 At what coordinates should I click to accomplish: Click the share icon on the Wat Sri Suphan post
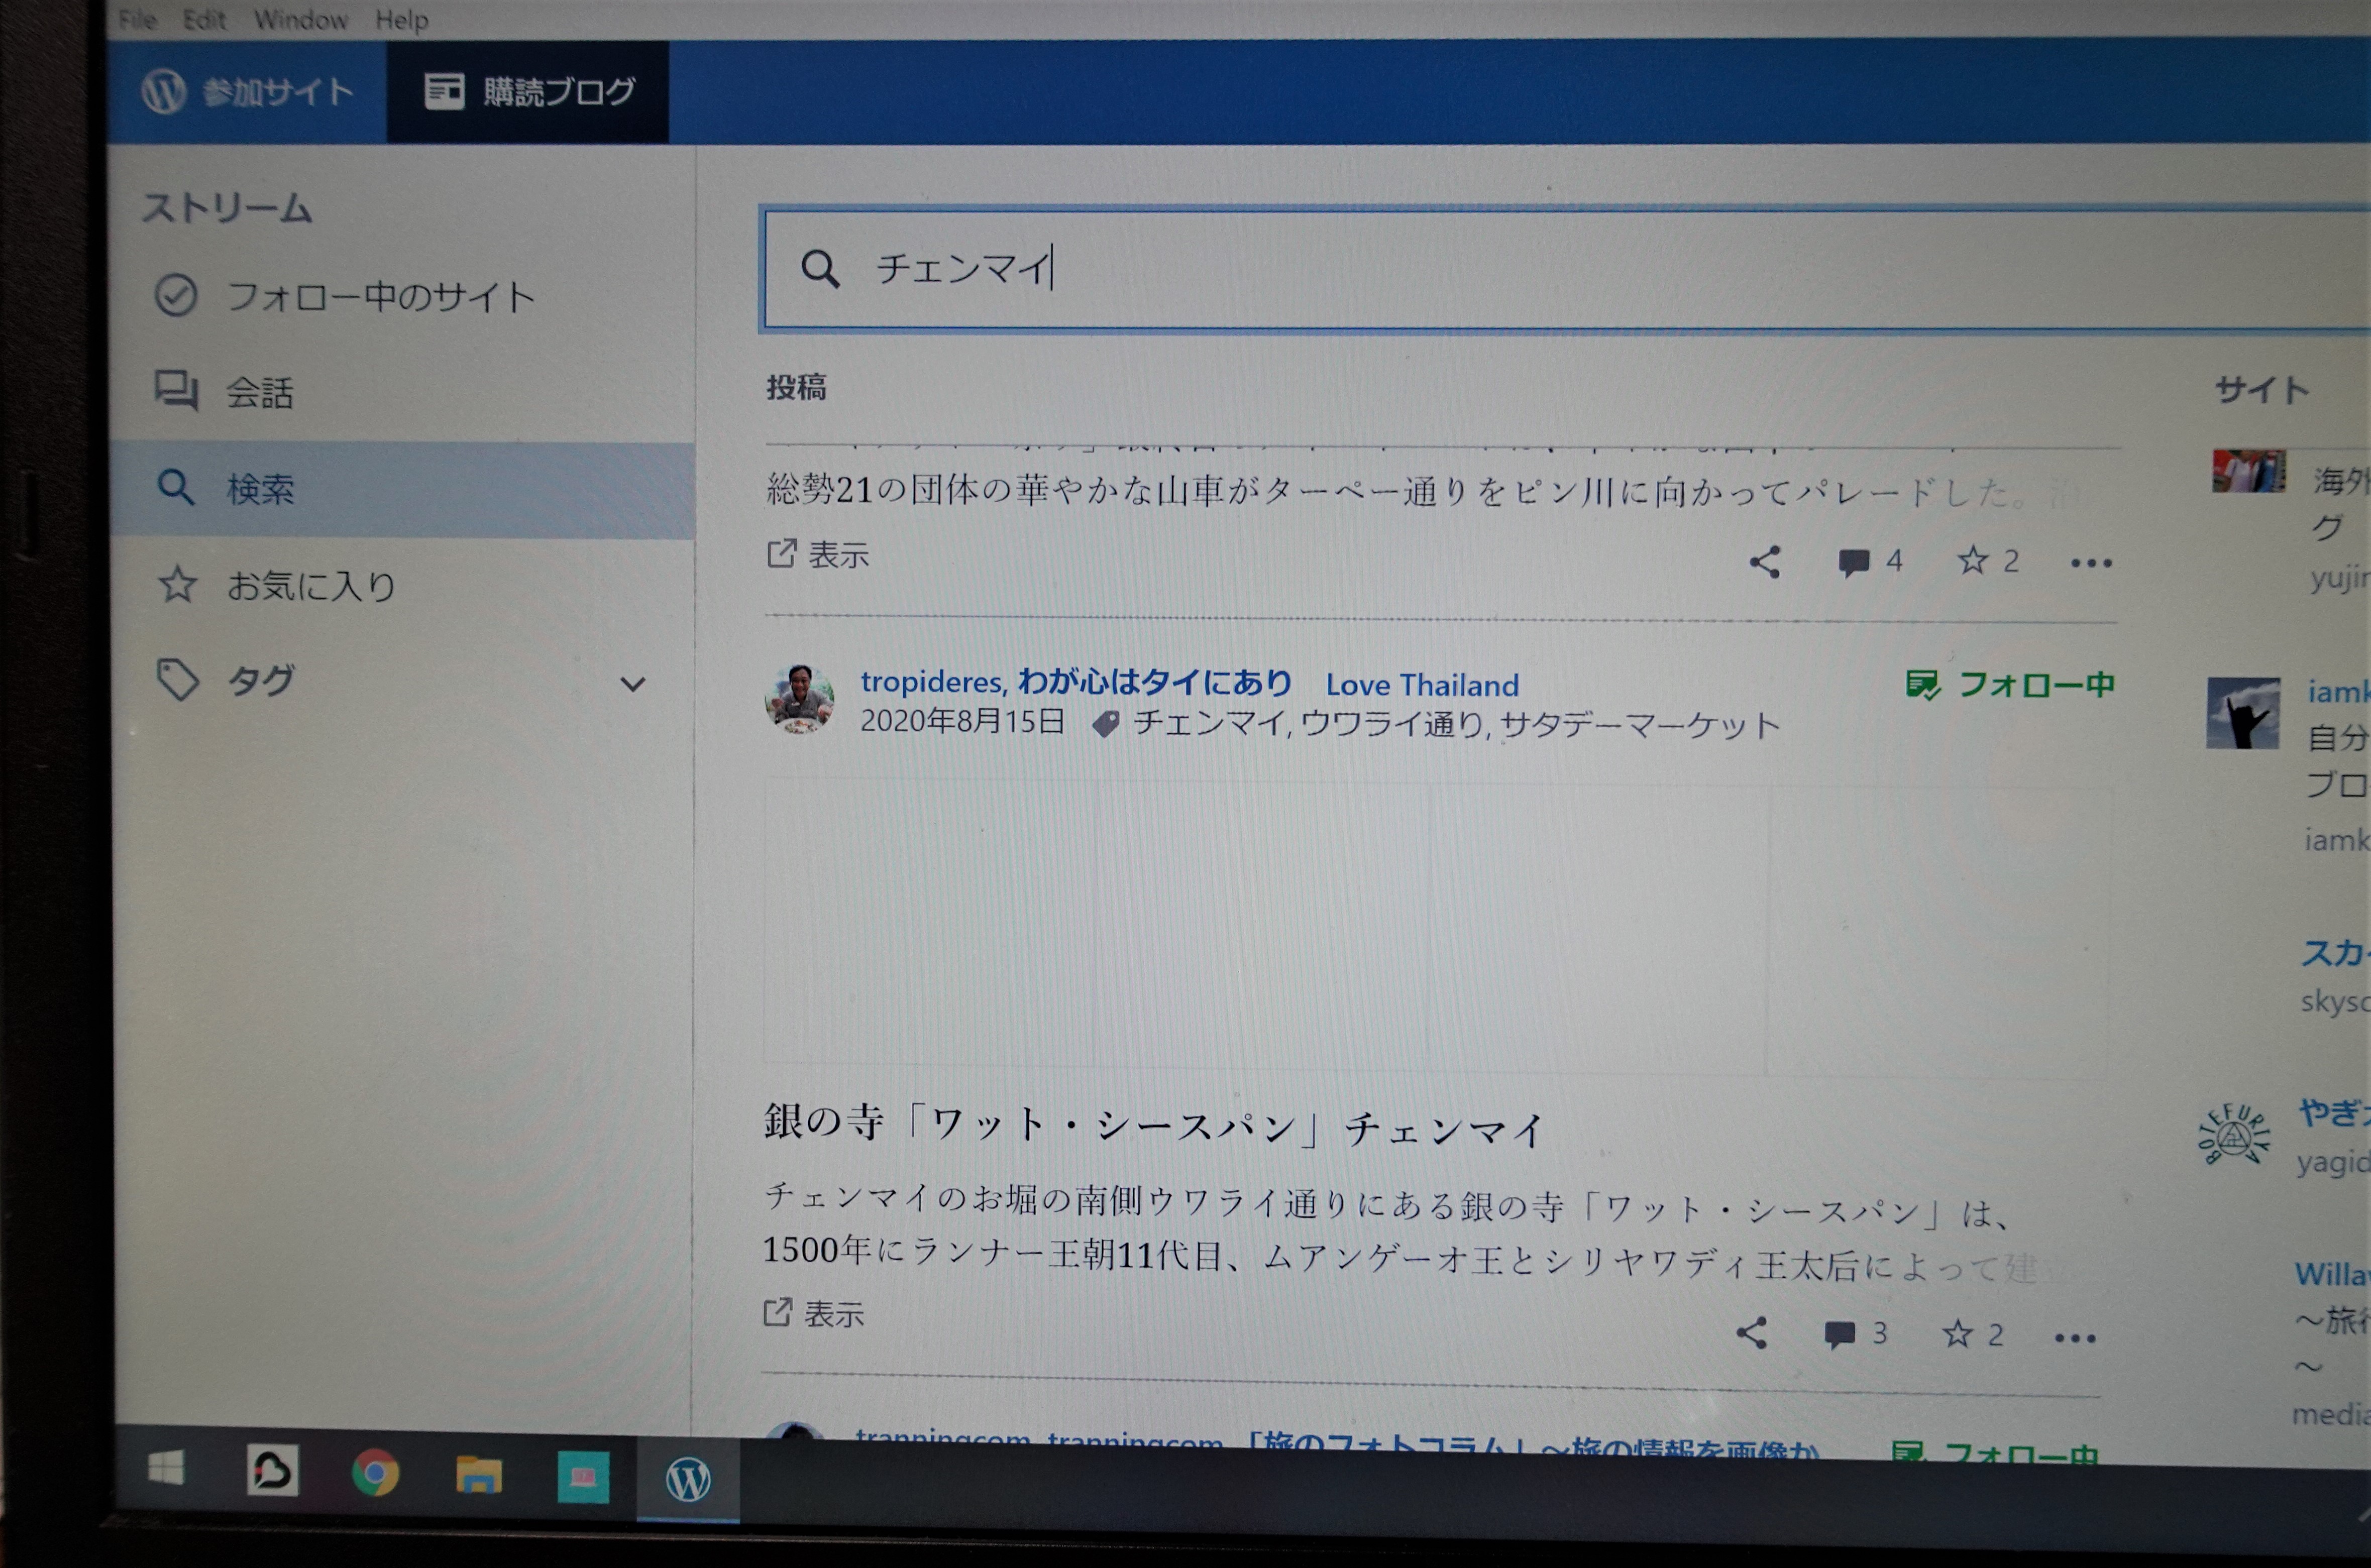click(x=1751, y=1333)
